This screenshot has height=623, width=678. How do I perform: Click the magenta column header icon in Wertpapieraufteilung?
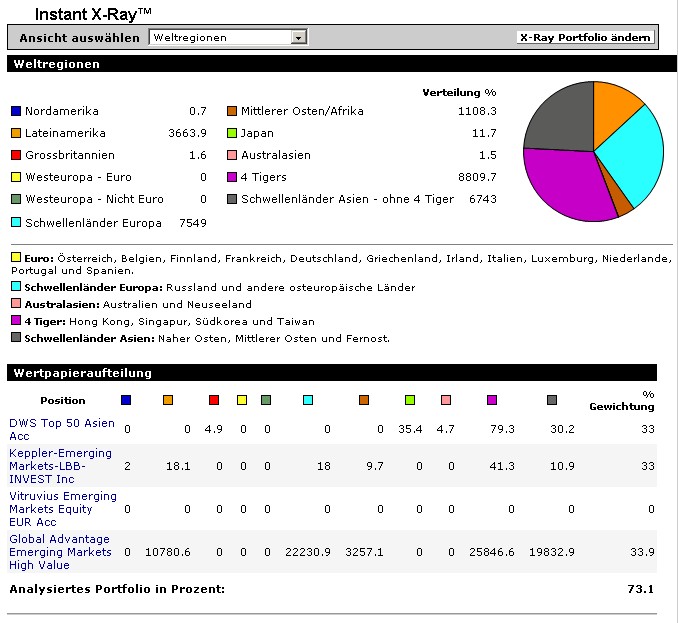[492, 400]
